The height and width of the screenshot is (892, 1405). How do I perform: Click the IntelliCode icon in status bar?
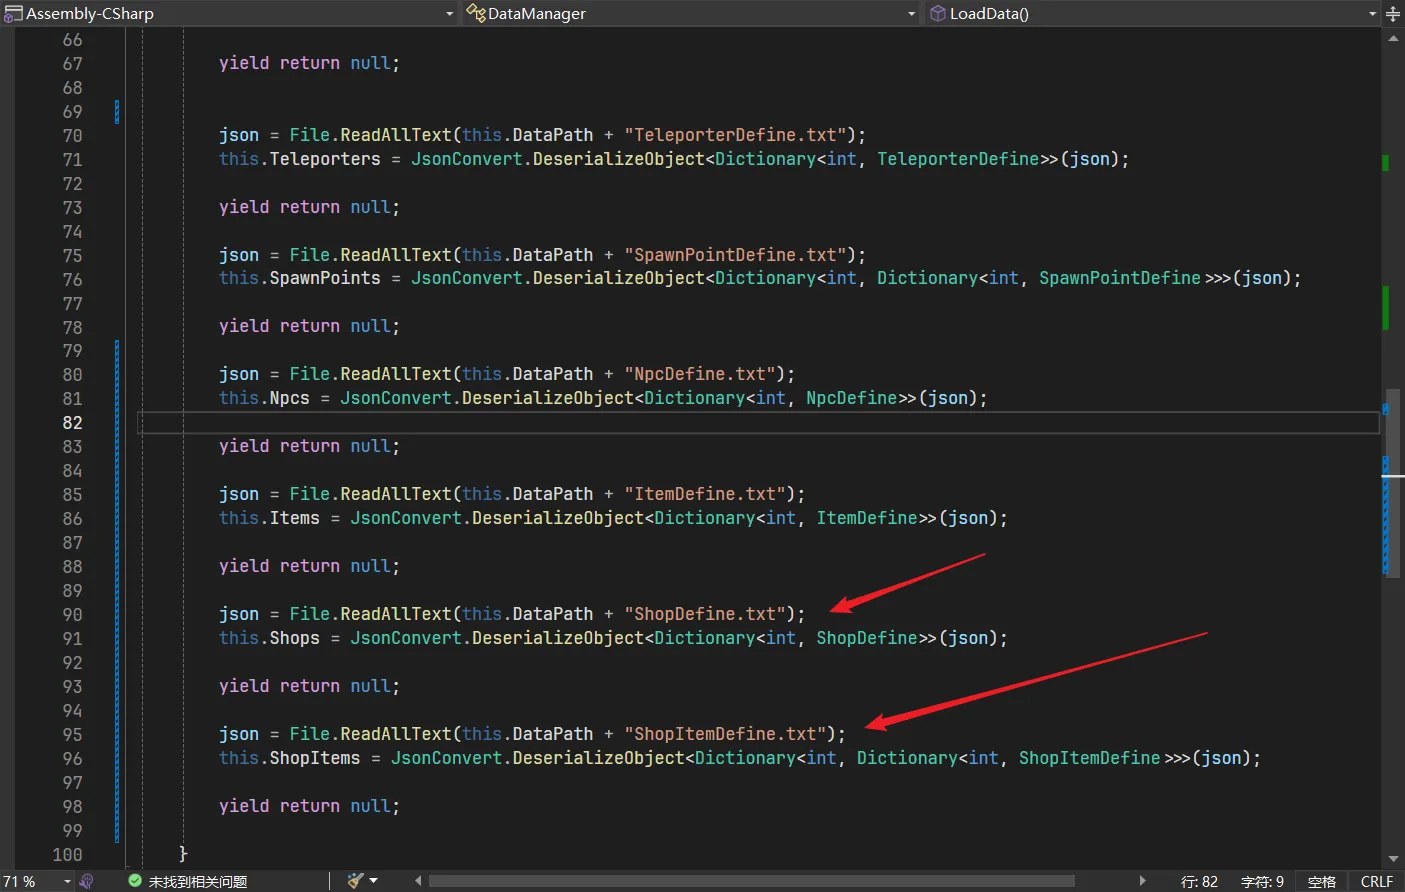pos(87,881)
